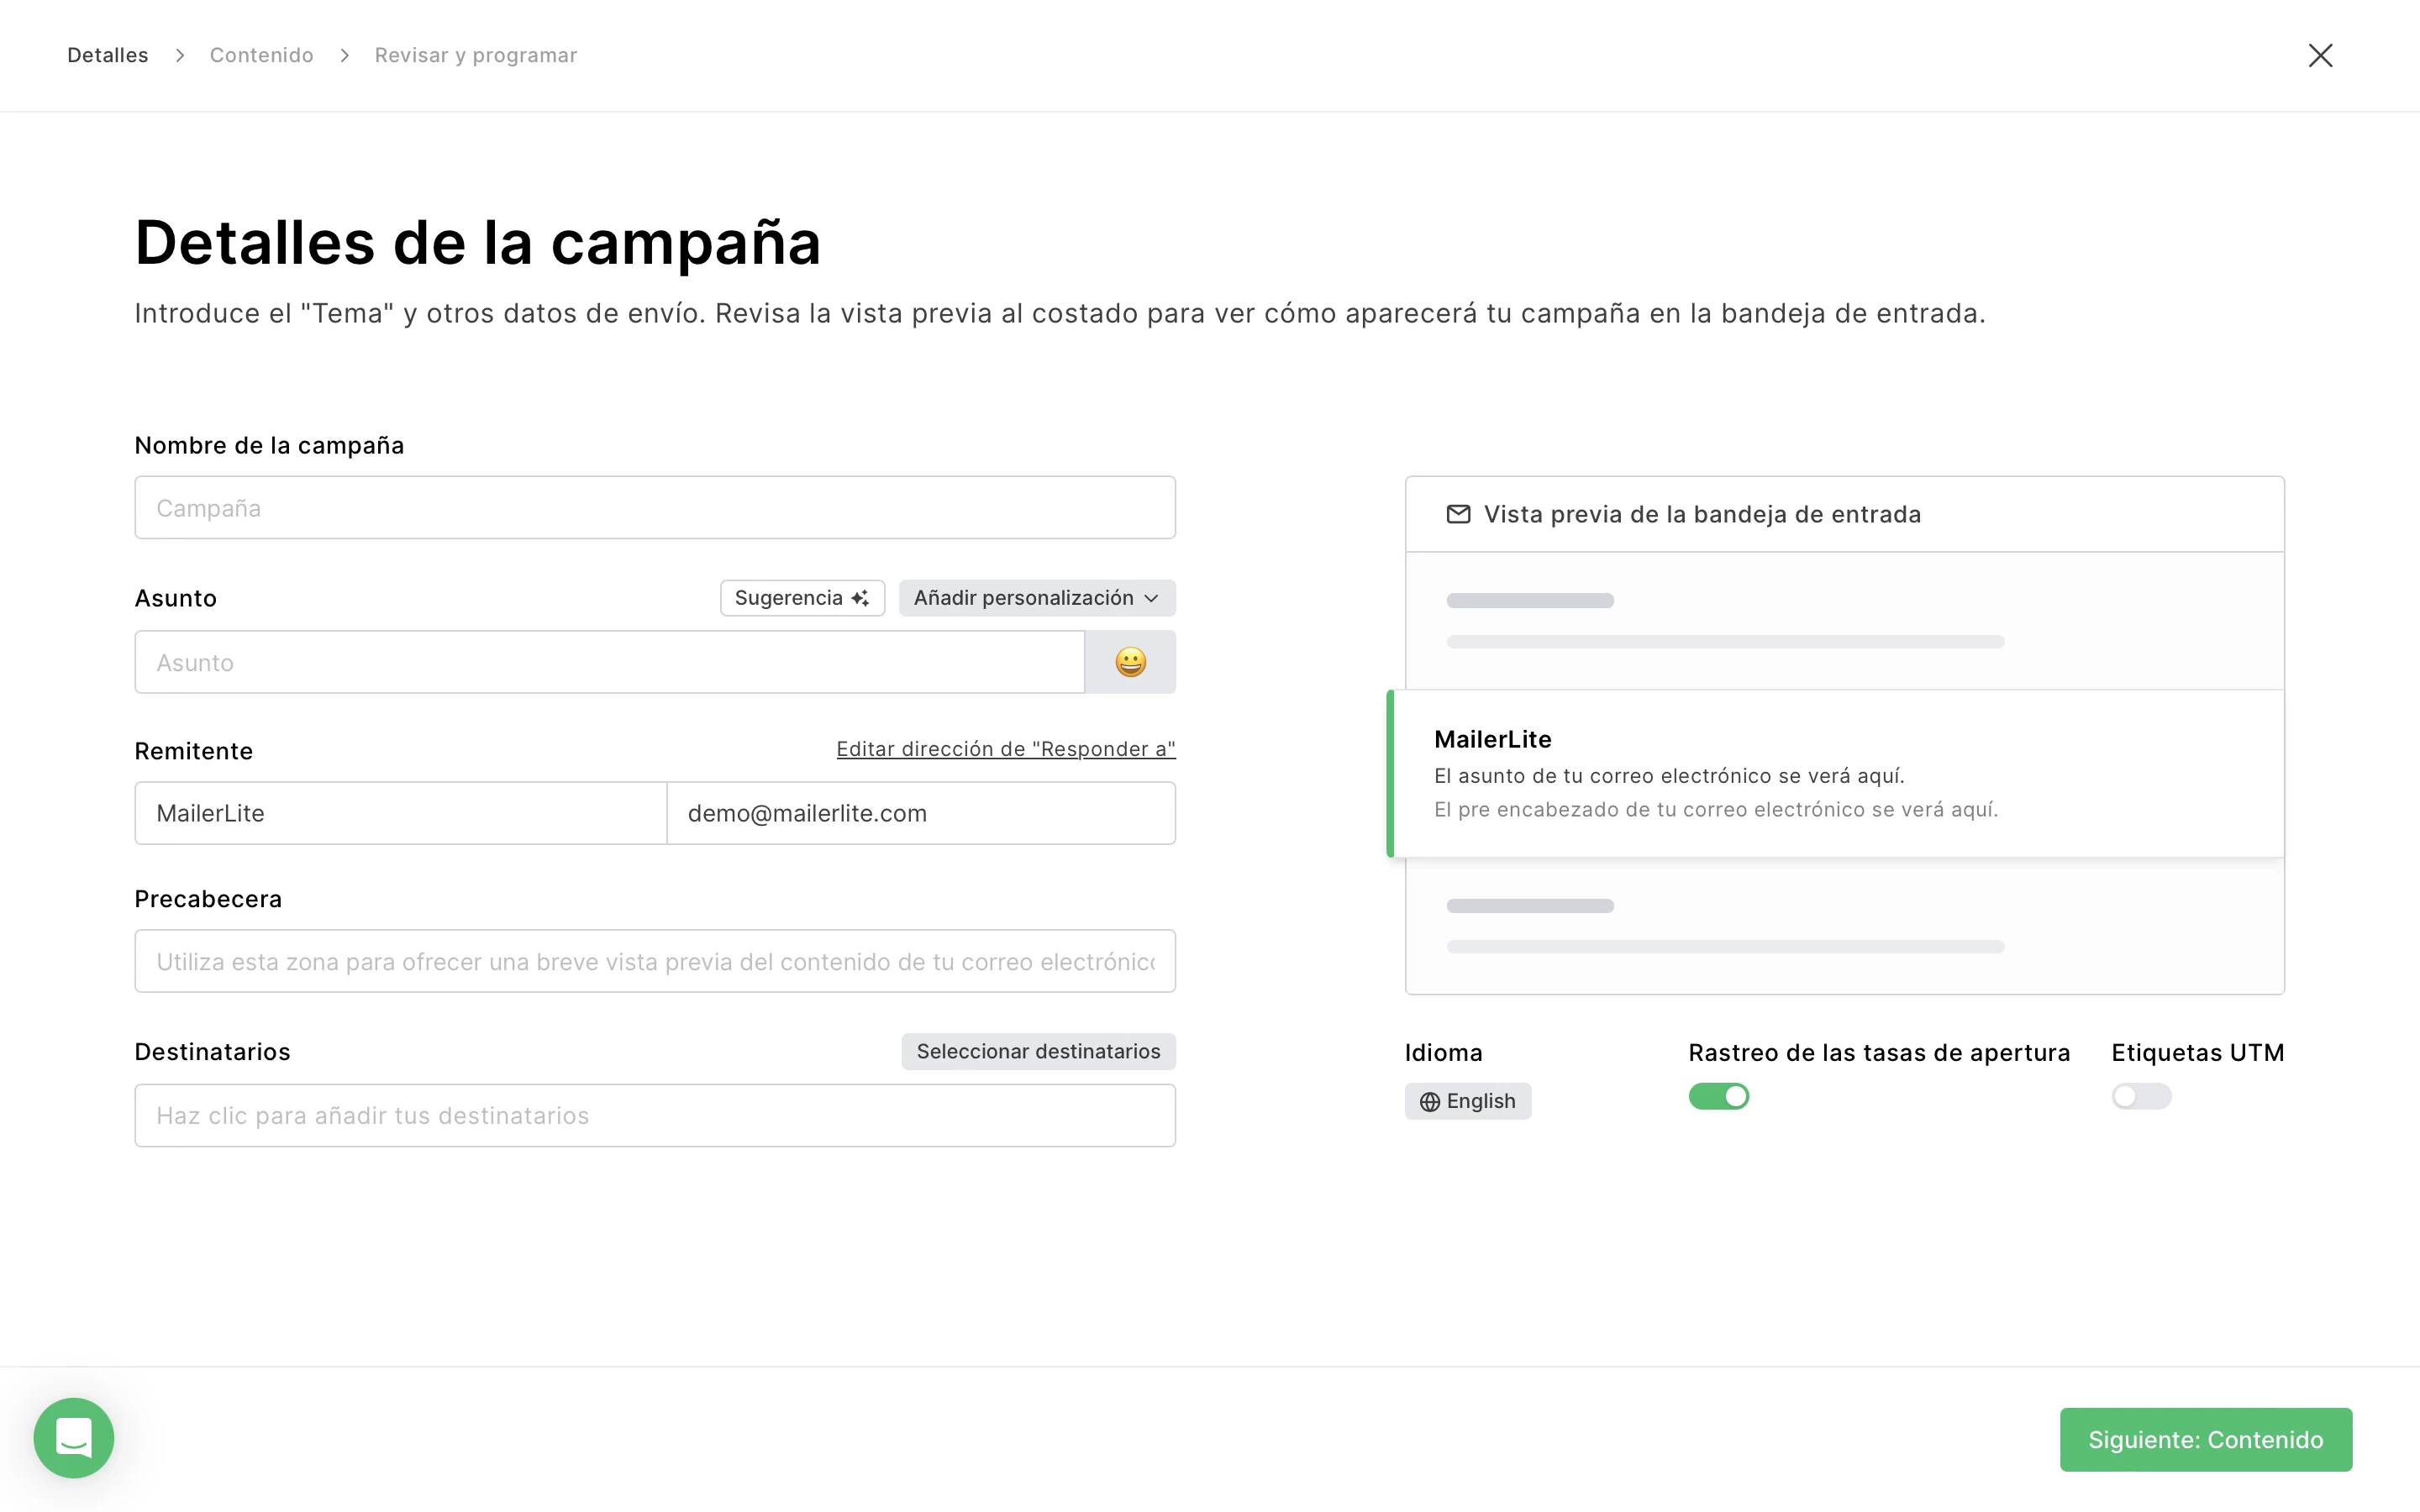Click the envelope icon in inbox preview

[x=1458, y=514]
